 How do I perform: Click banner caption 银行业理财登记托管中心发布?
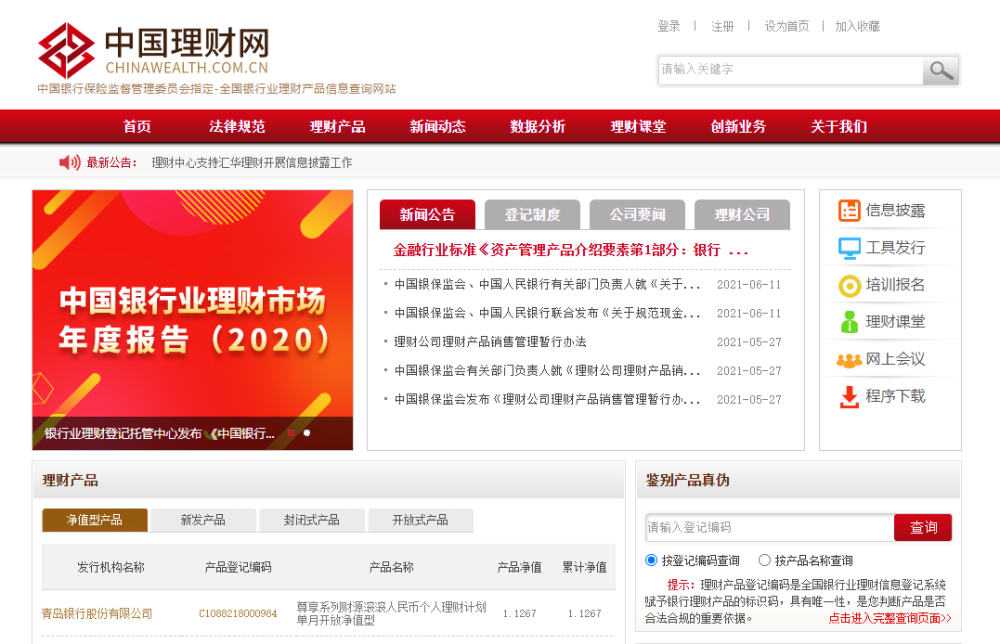click(x=159, y=434)
